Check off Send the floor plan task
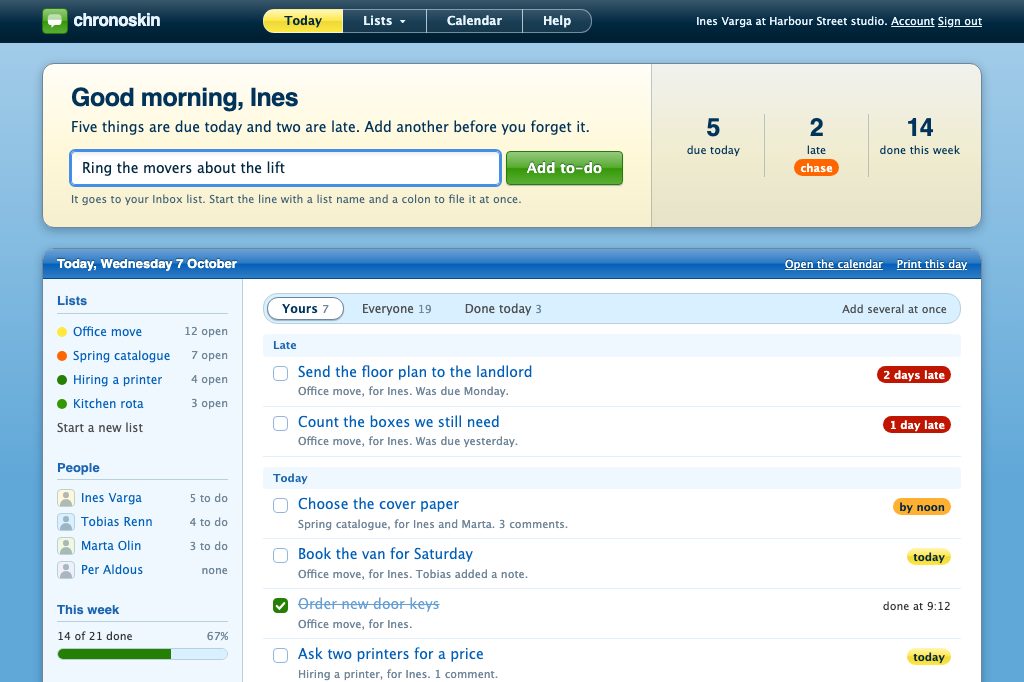The height and width of the screenshot is (682, 1024). 280,374
